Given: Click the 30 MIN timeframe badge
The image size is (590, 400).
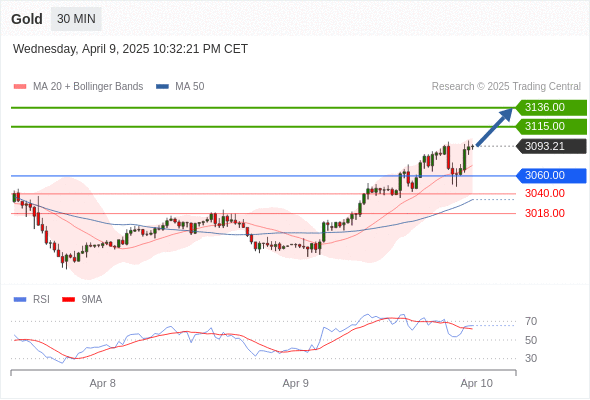Looking at the screenshot, I should point(76,19).
